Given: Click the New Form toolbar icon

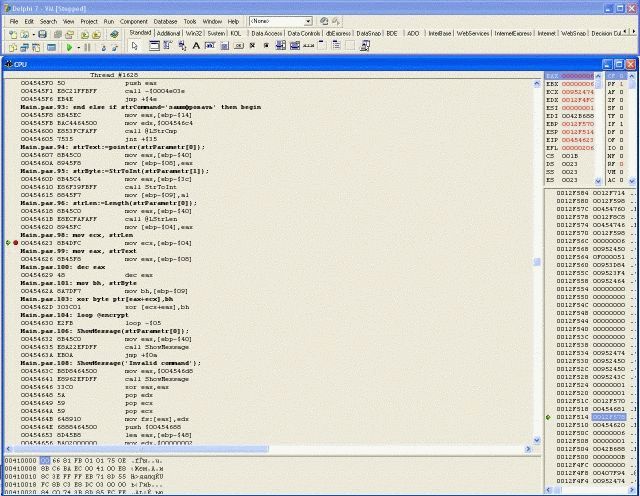Looking at the screenshot, I should click(x=51, y=48).
